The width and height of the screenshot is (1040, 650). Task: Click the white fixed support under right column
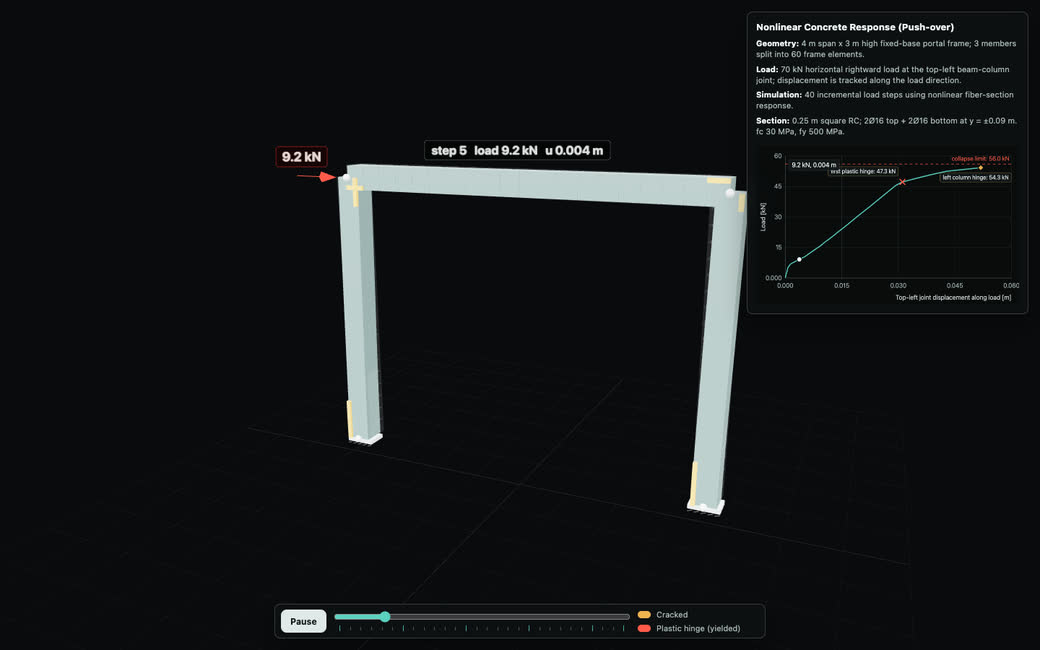tap(706, 507)
